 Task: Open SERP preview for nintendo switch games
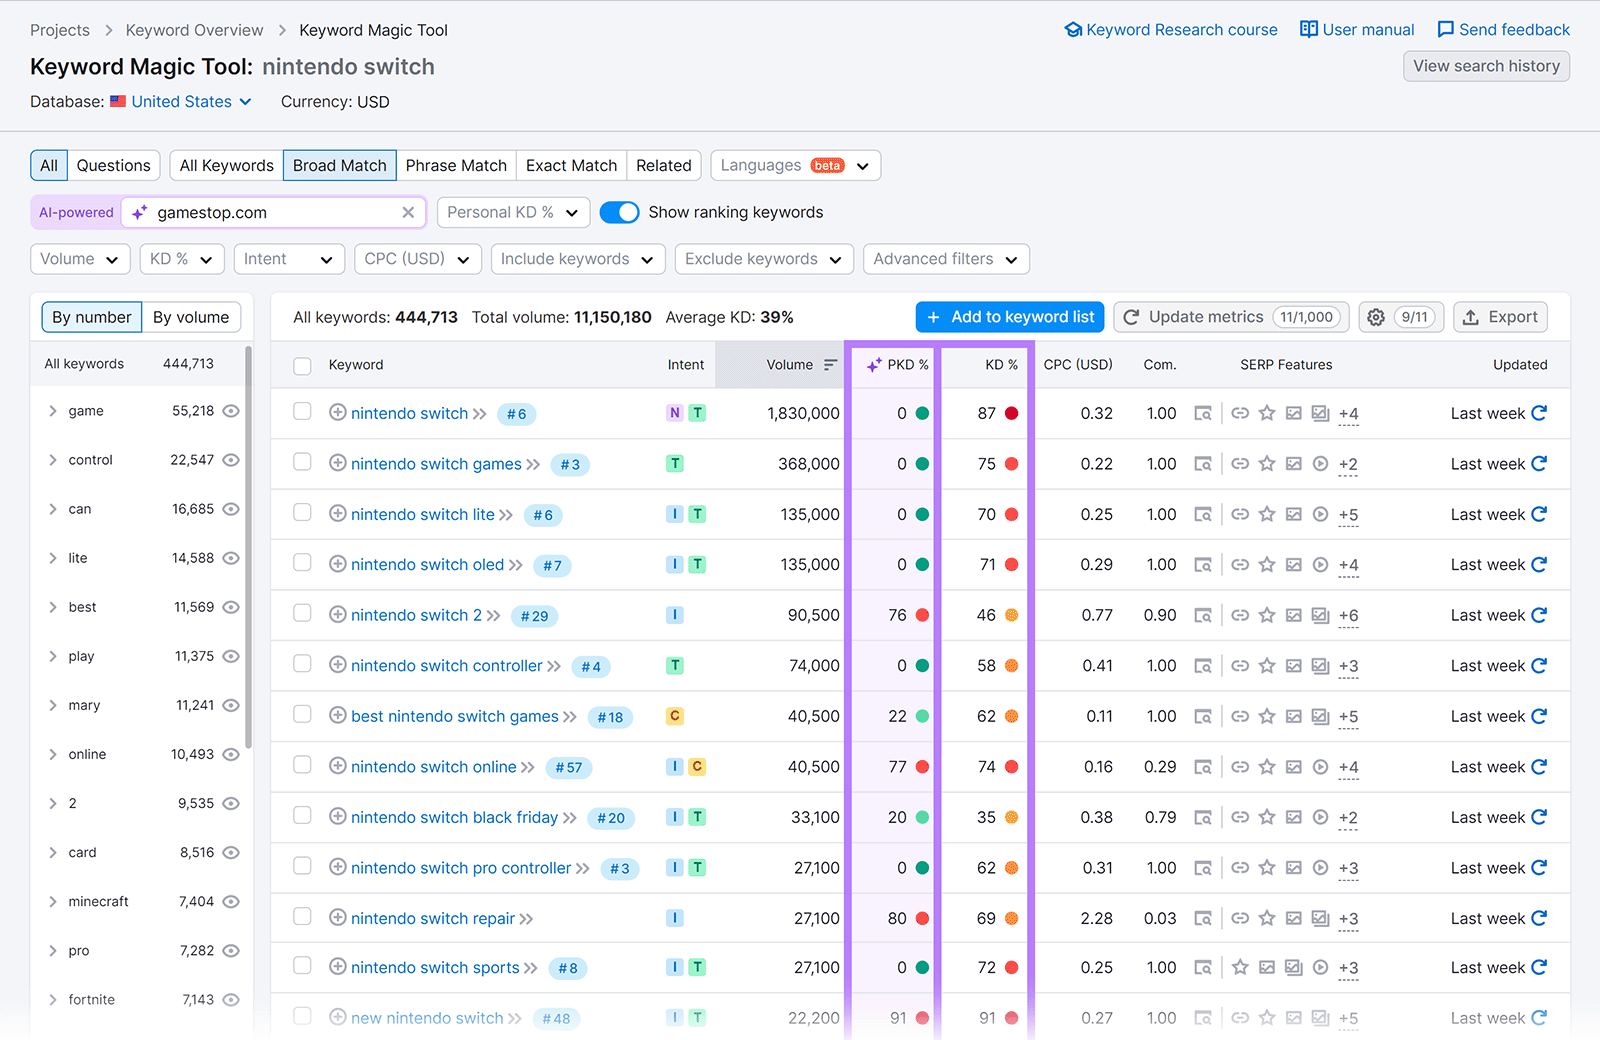click(x=1204, y=464)
